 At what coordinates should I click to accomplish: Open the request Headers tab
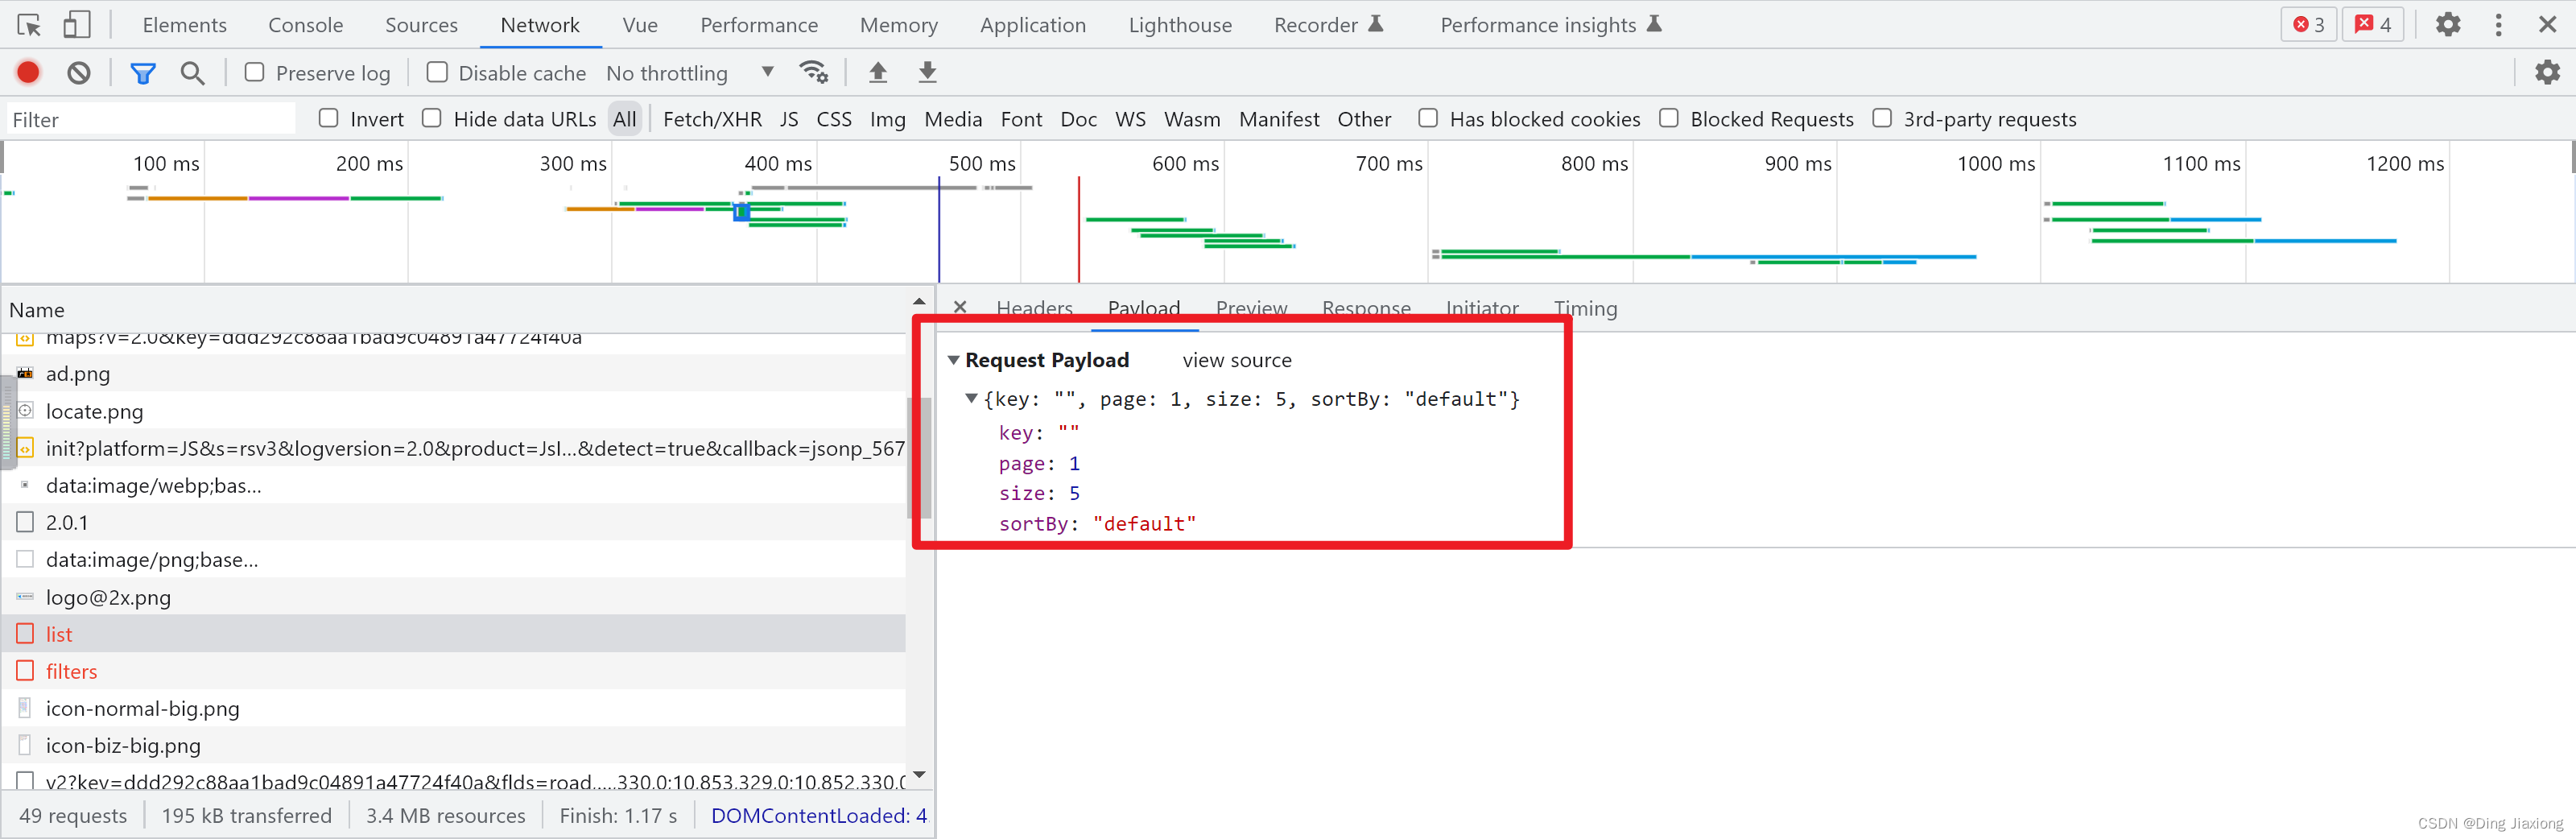pyautogui.click(x=1034, y=308)
